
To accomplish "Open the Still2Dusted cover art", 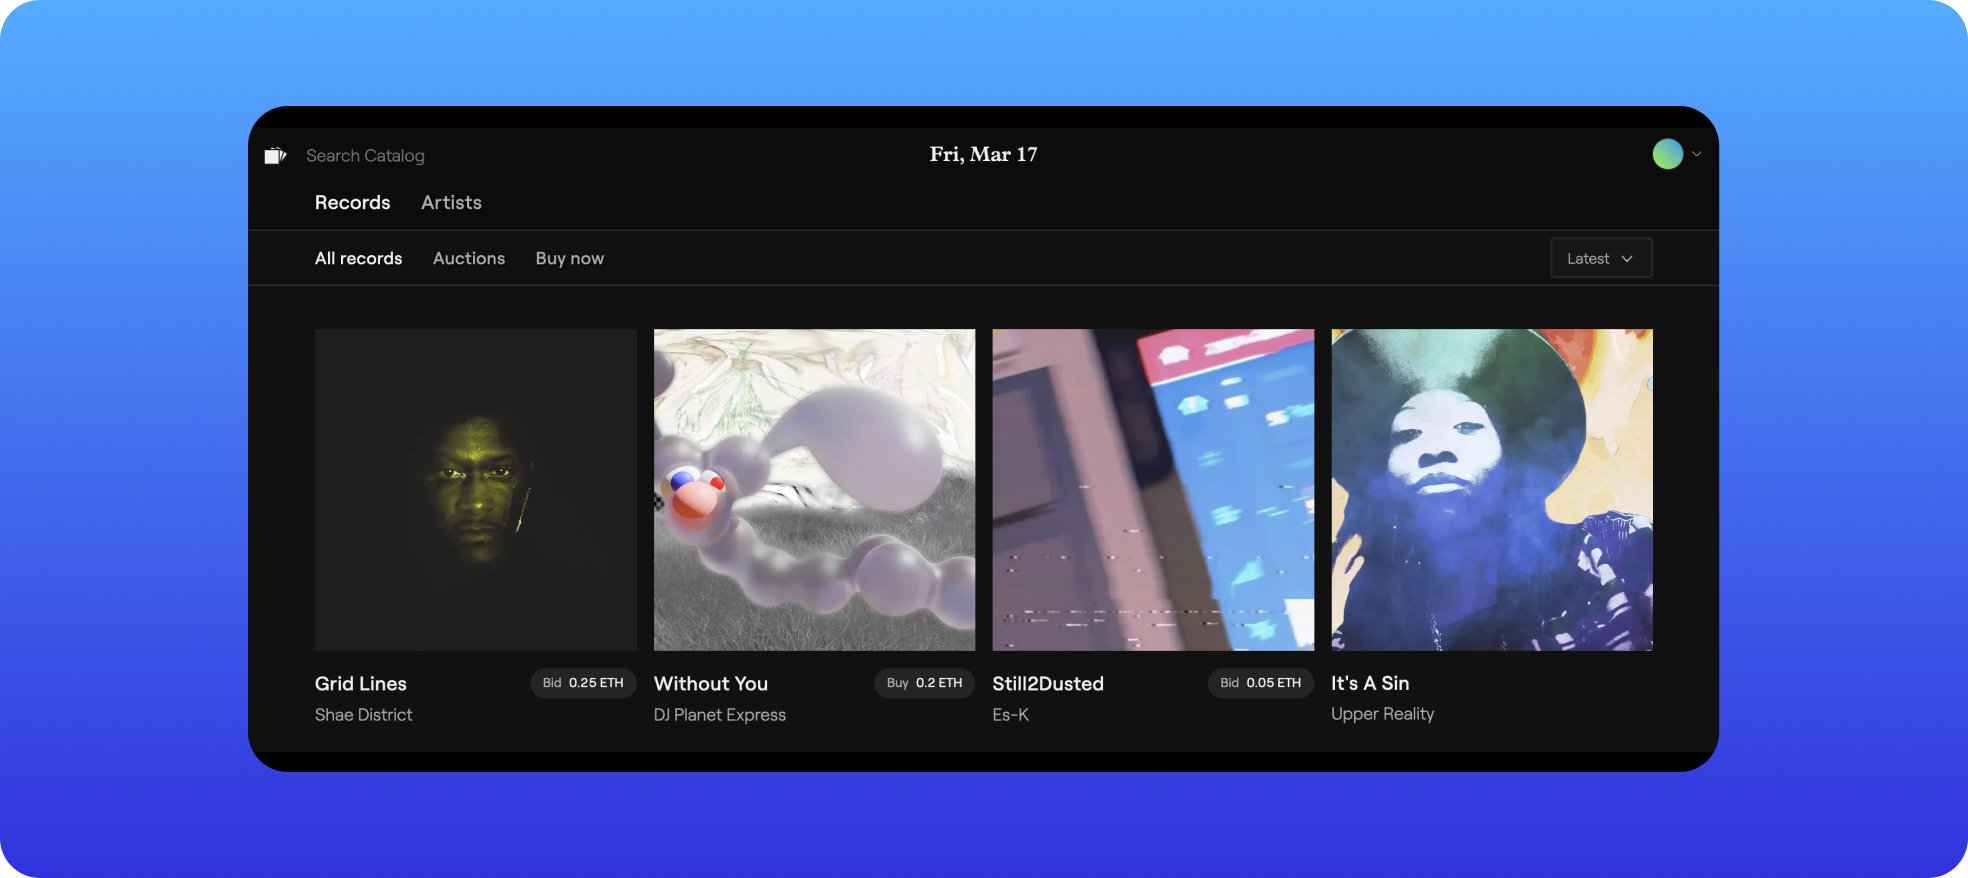I will click(1153, 490).
